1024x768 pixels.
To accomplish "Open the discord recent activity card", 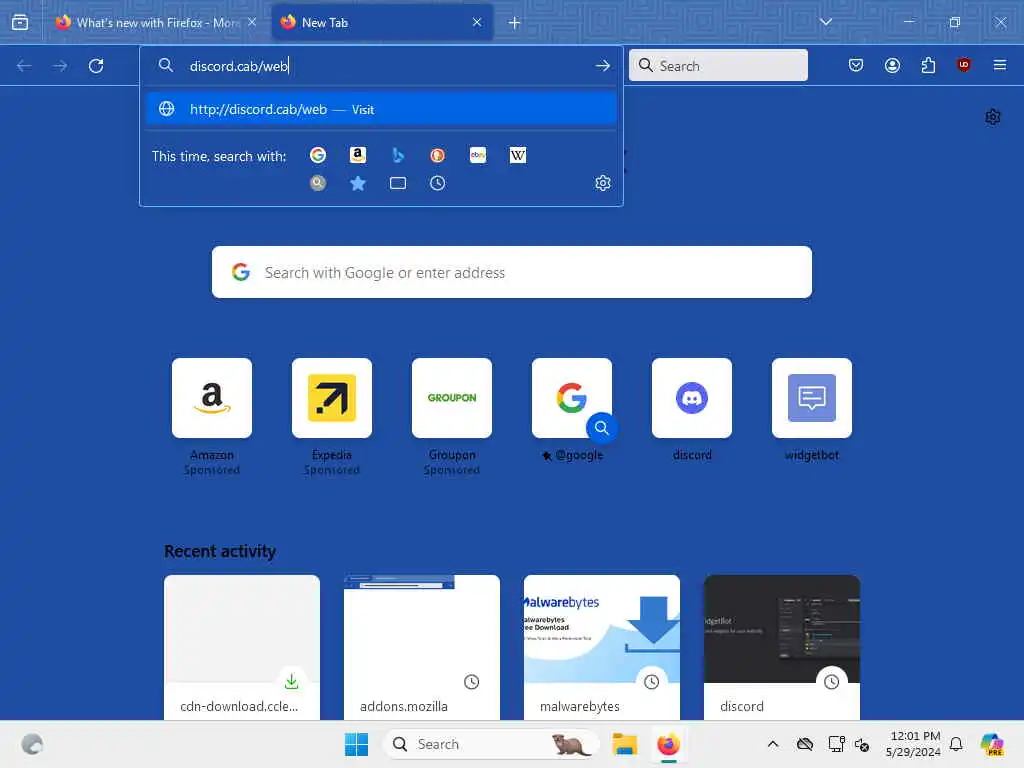I will click(782, 647).
